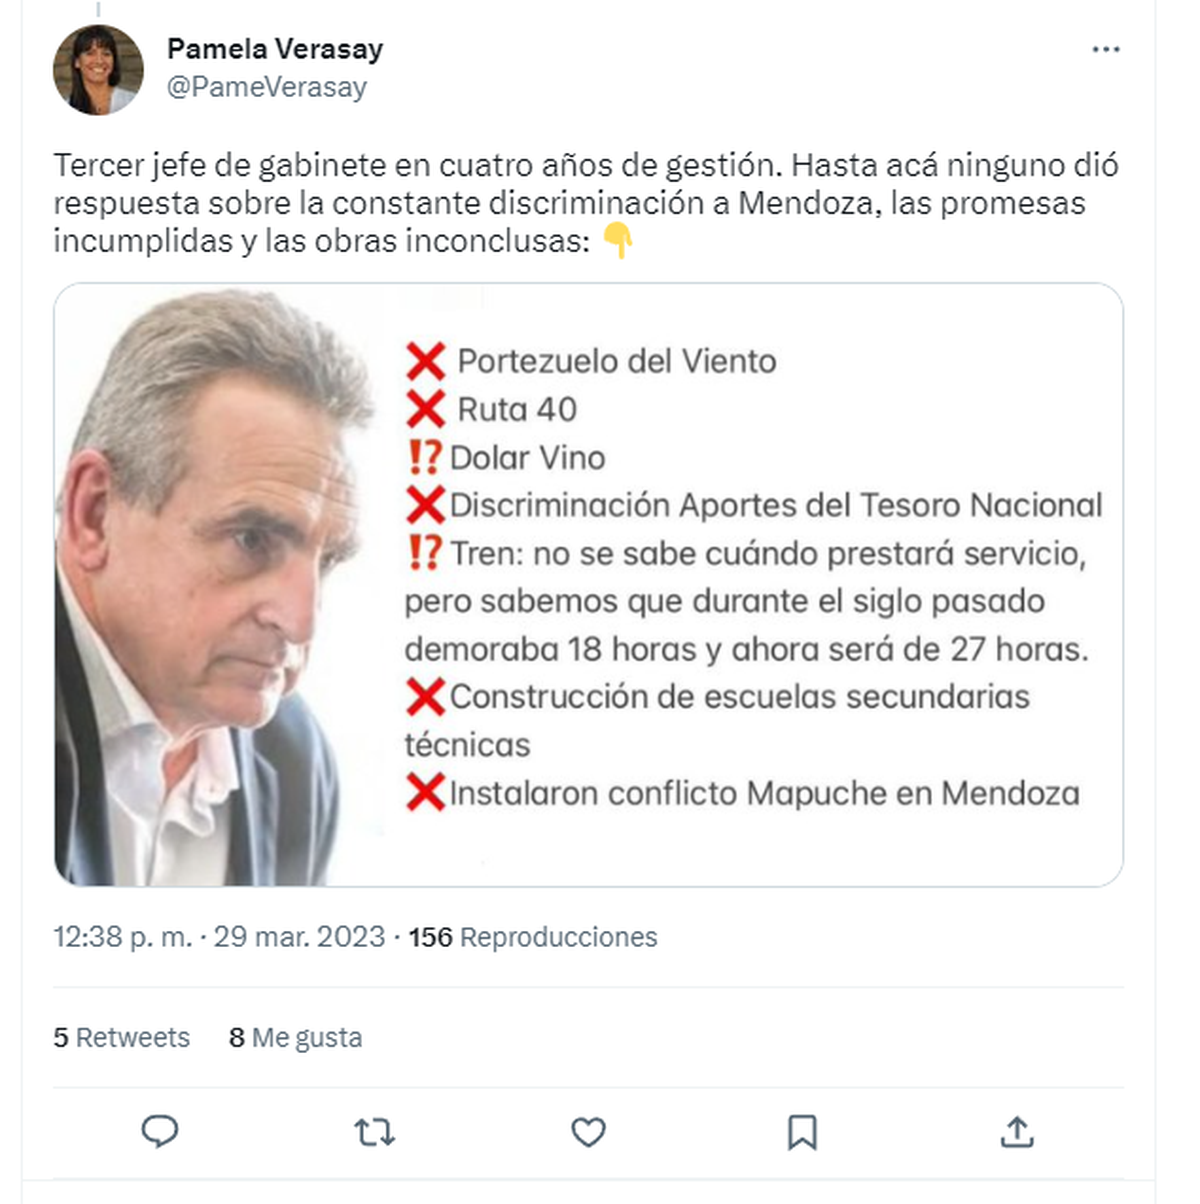1200x1204 pixels.
Task: Bookmark this tweet
Action: click(x=802, y=1132)
